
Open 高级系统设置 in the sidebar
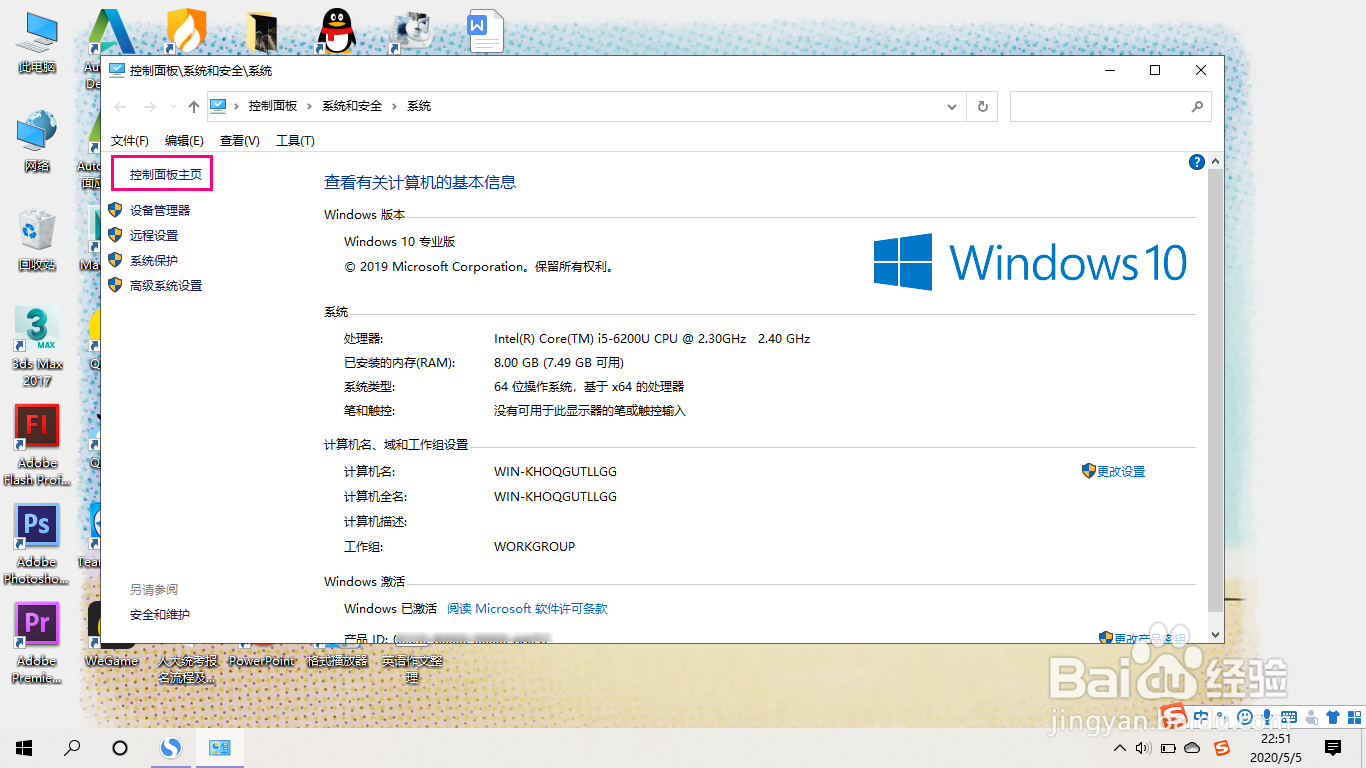click(166, 285)
